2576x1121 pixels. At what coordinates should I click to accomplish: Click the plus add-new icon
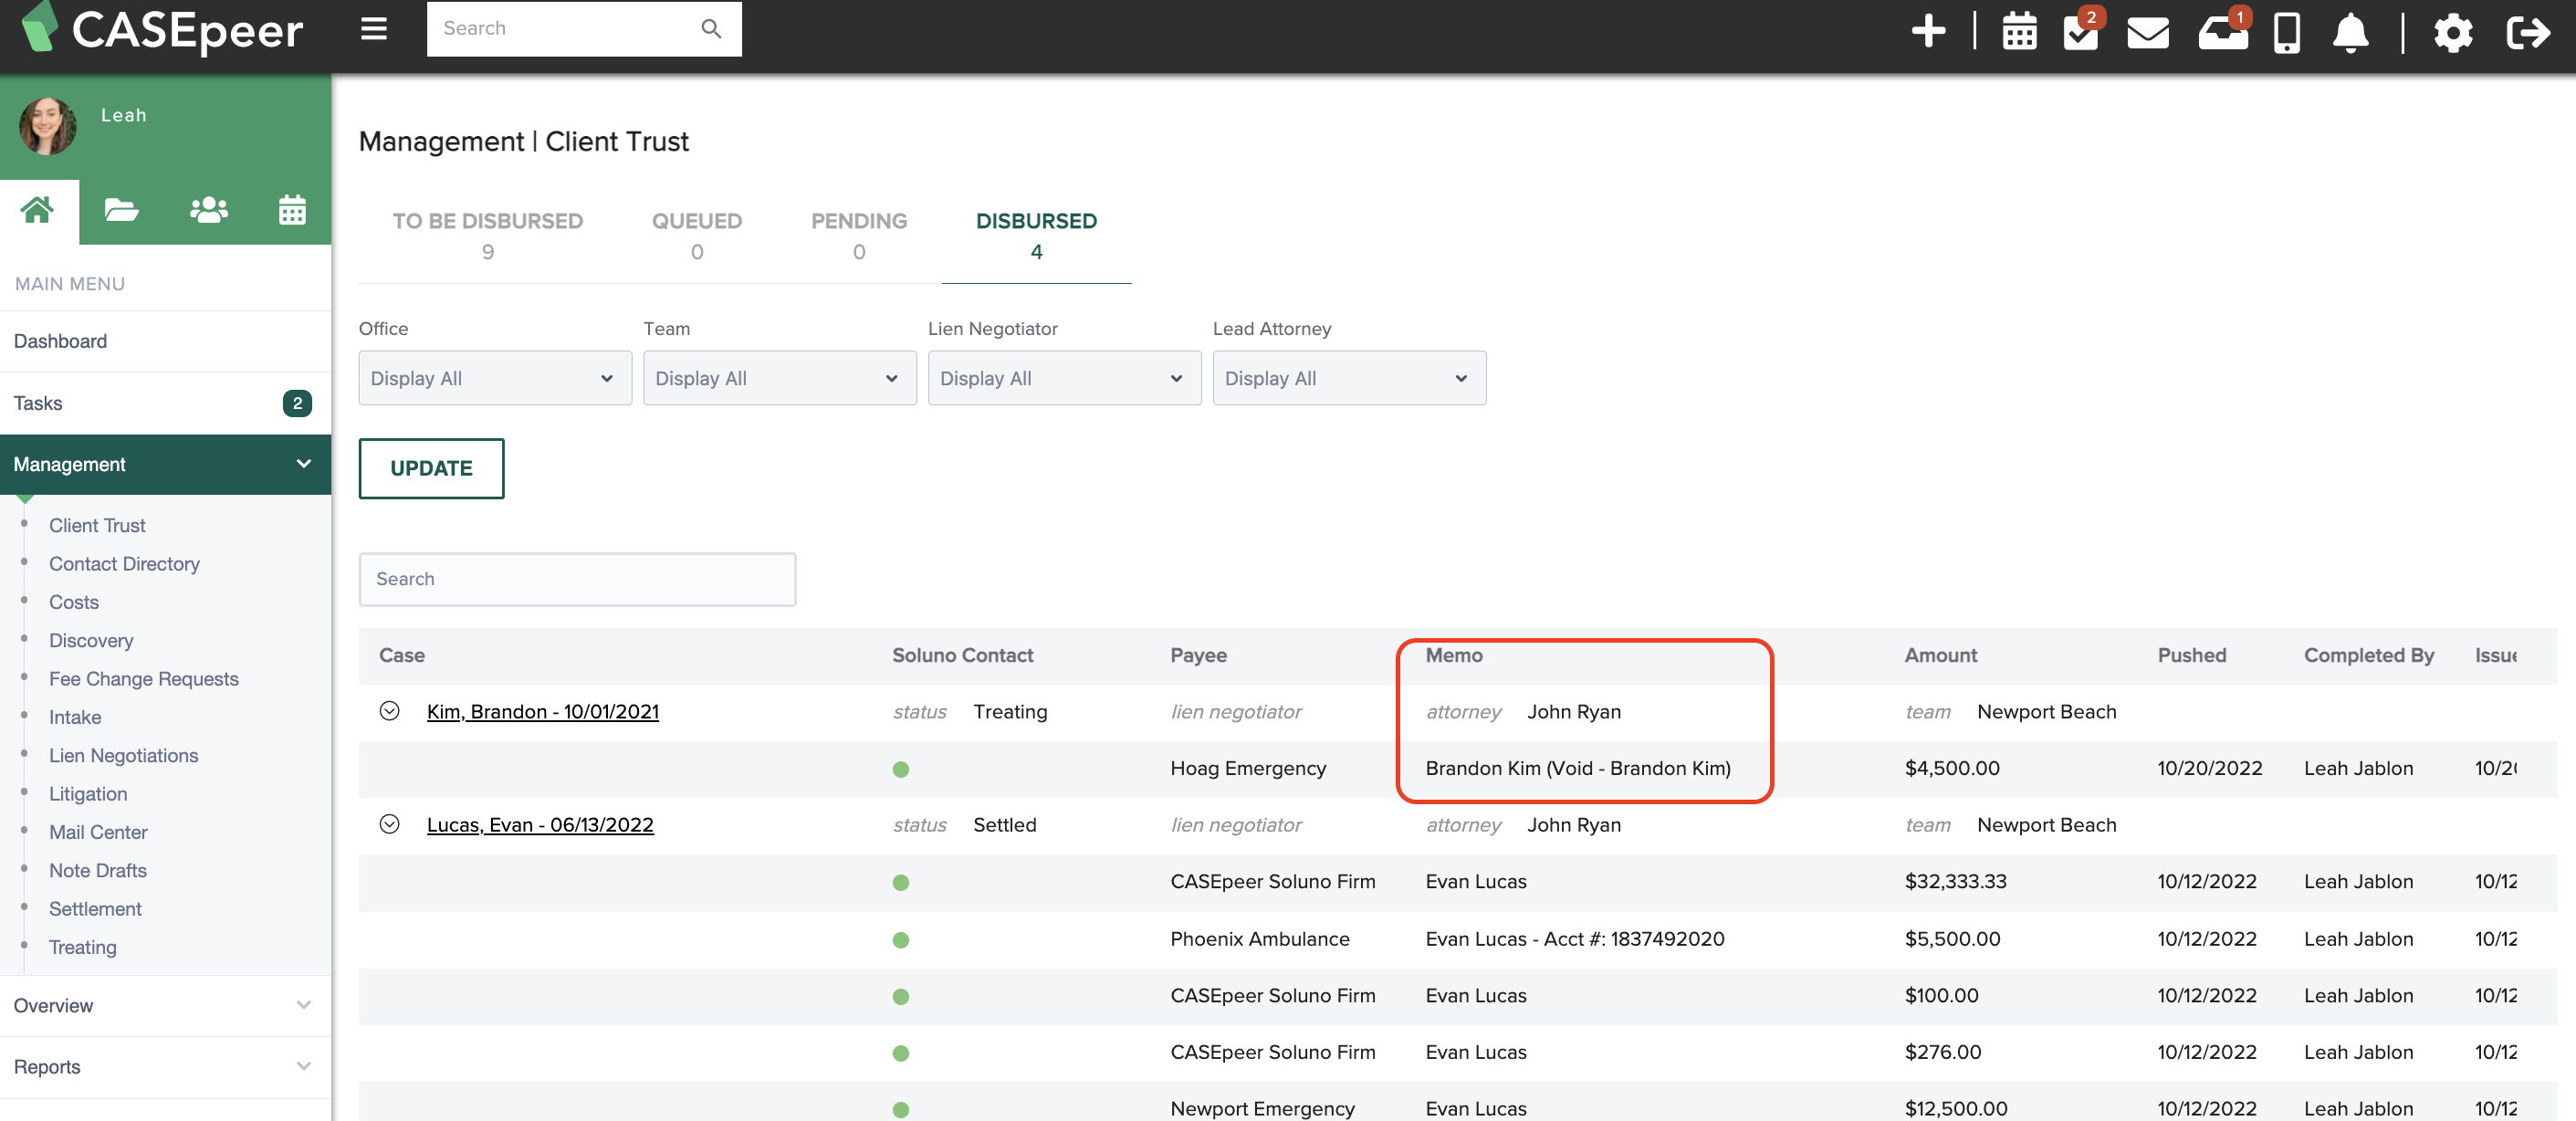(x=1928, y=31)
